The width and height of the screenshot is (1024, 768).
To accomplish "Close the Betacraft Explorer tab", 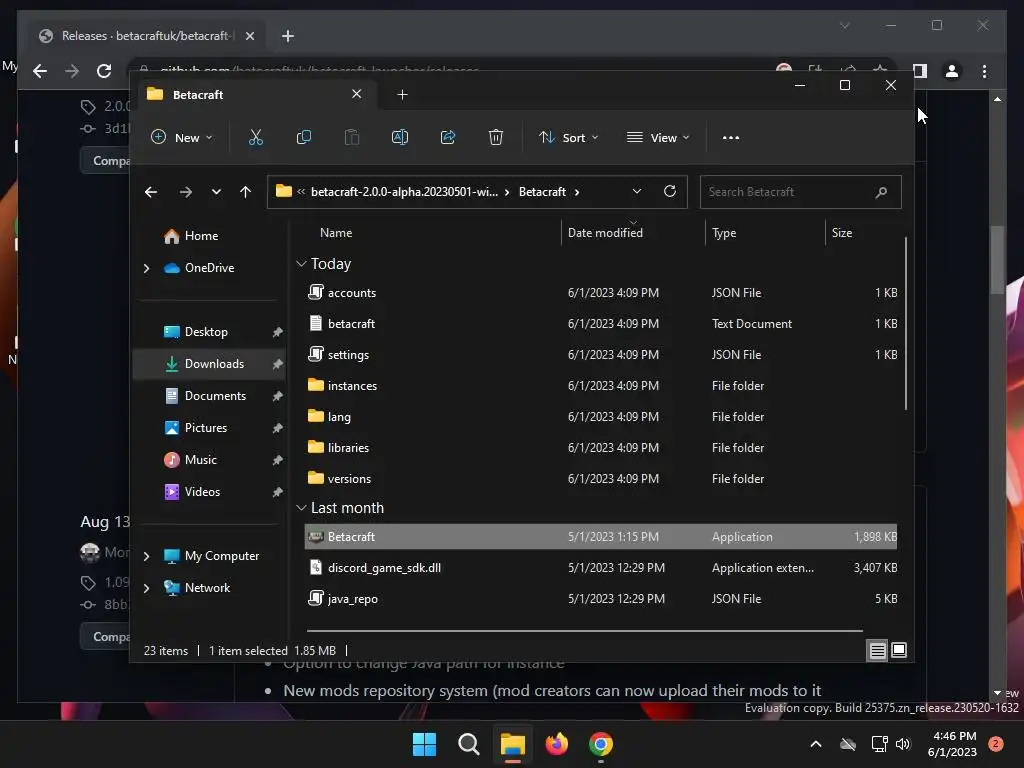I will coord(357,94).
